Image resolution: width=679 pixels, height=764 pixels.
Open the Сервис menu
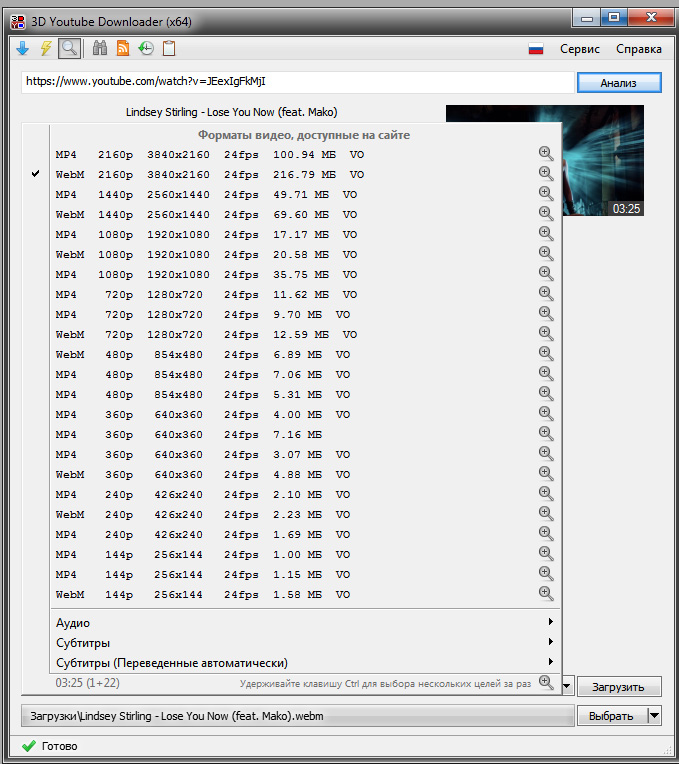(x=580, y=49)
